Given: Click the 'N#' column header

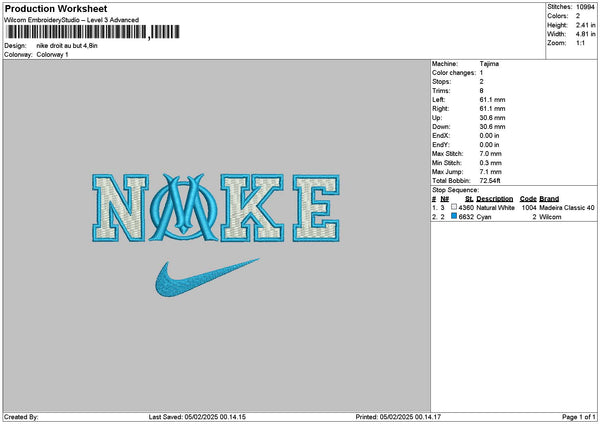Looking at the screenshot, I should [x=444, y=199].
